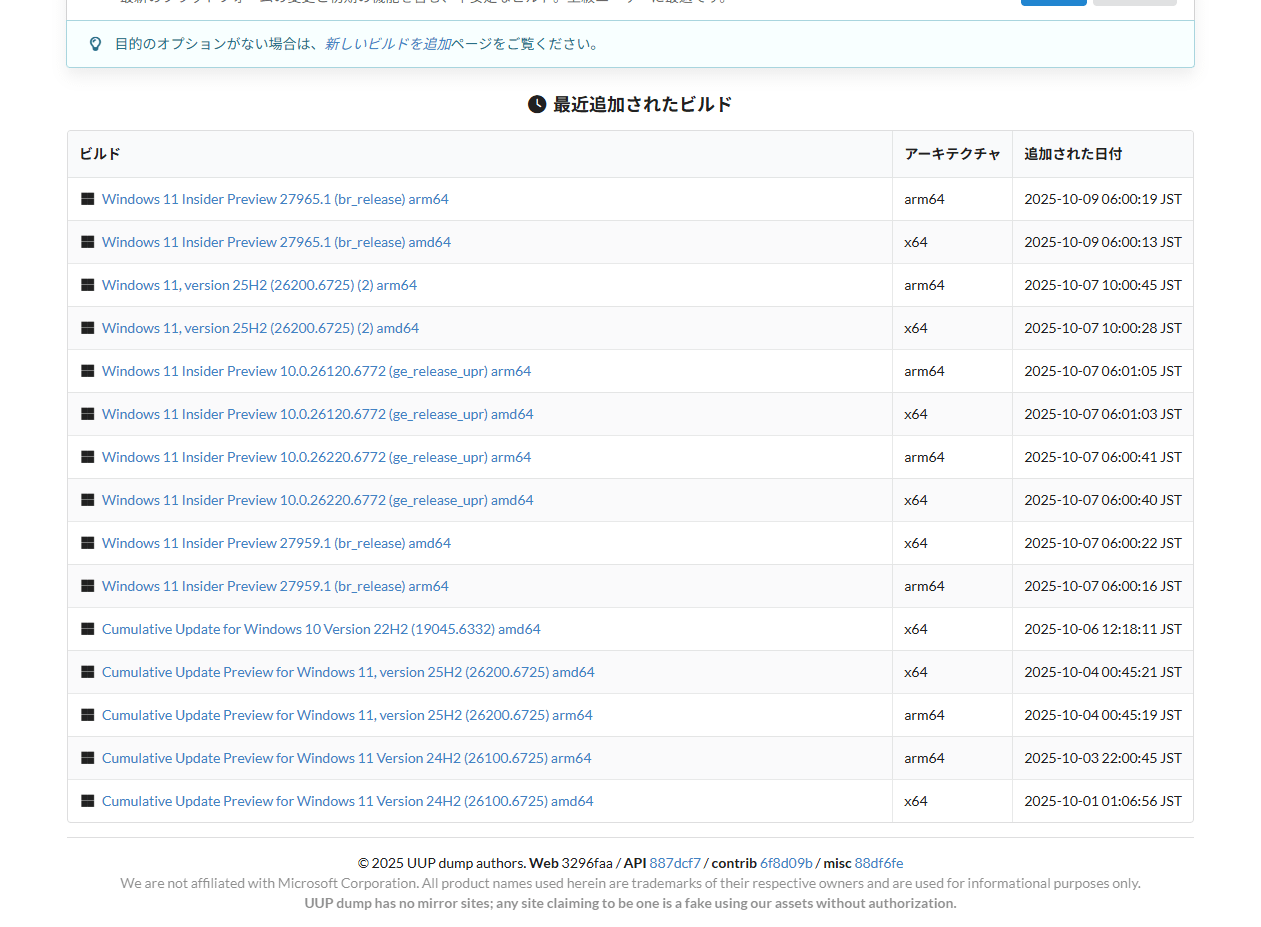This screenshot has height=927, width=1261.
Task: Open Insider Preview 10.0.26220.6772 ge_release_upr arm64
Action: pyautogui.click(x=316, y=457)
